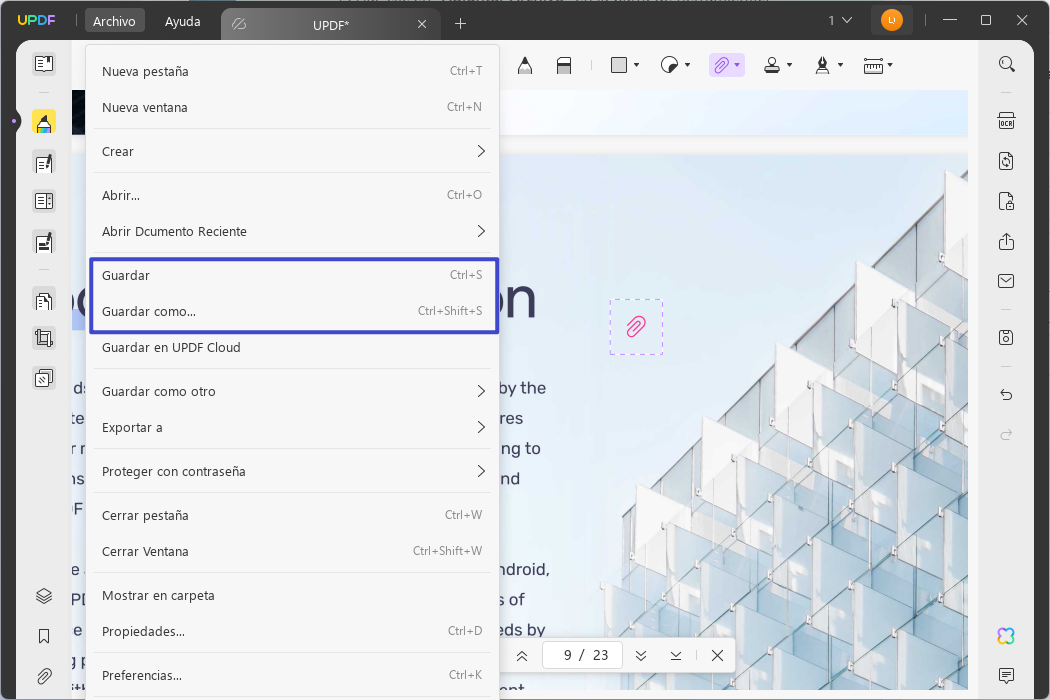Screen dimensions: 1050x700
Task: Open the Signature tool dropdown
Action: 841,65
